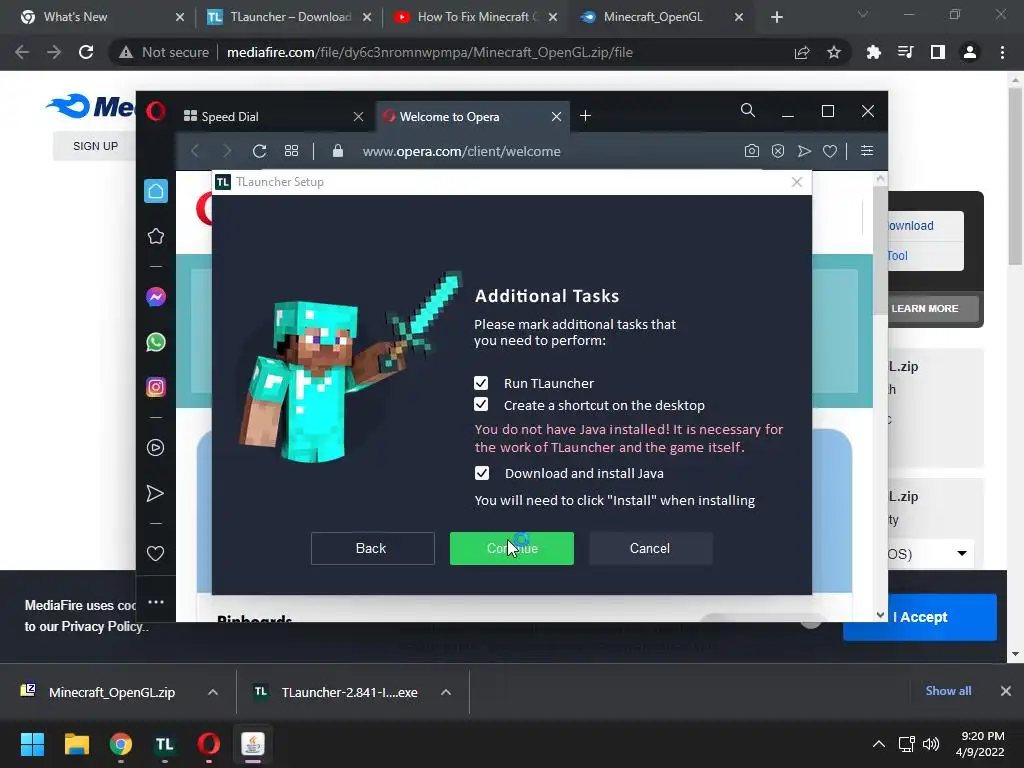The height and width of the screenshot is (768, 1024).
Task: Check off the Run TLauncher checkbox
Action: [481, 383]
